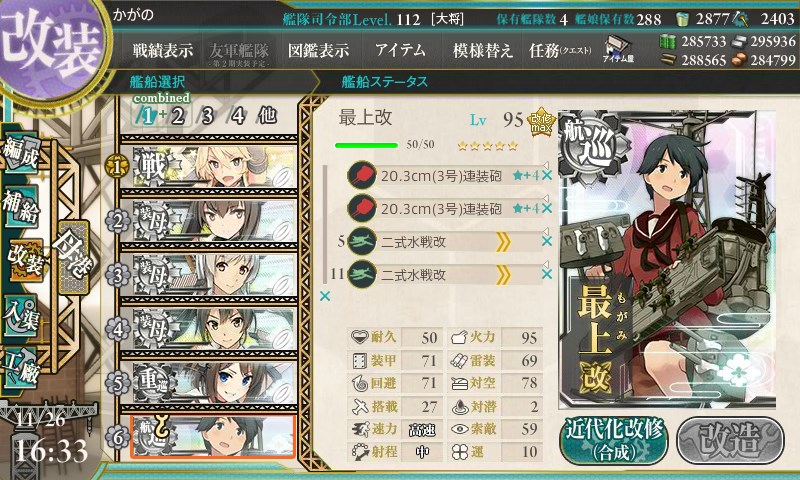The width and height of the screenshot is (800, 480).
Task: Click the green HP bar showing 50/50
Action: (x=366, y=145)
